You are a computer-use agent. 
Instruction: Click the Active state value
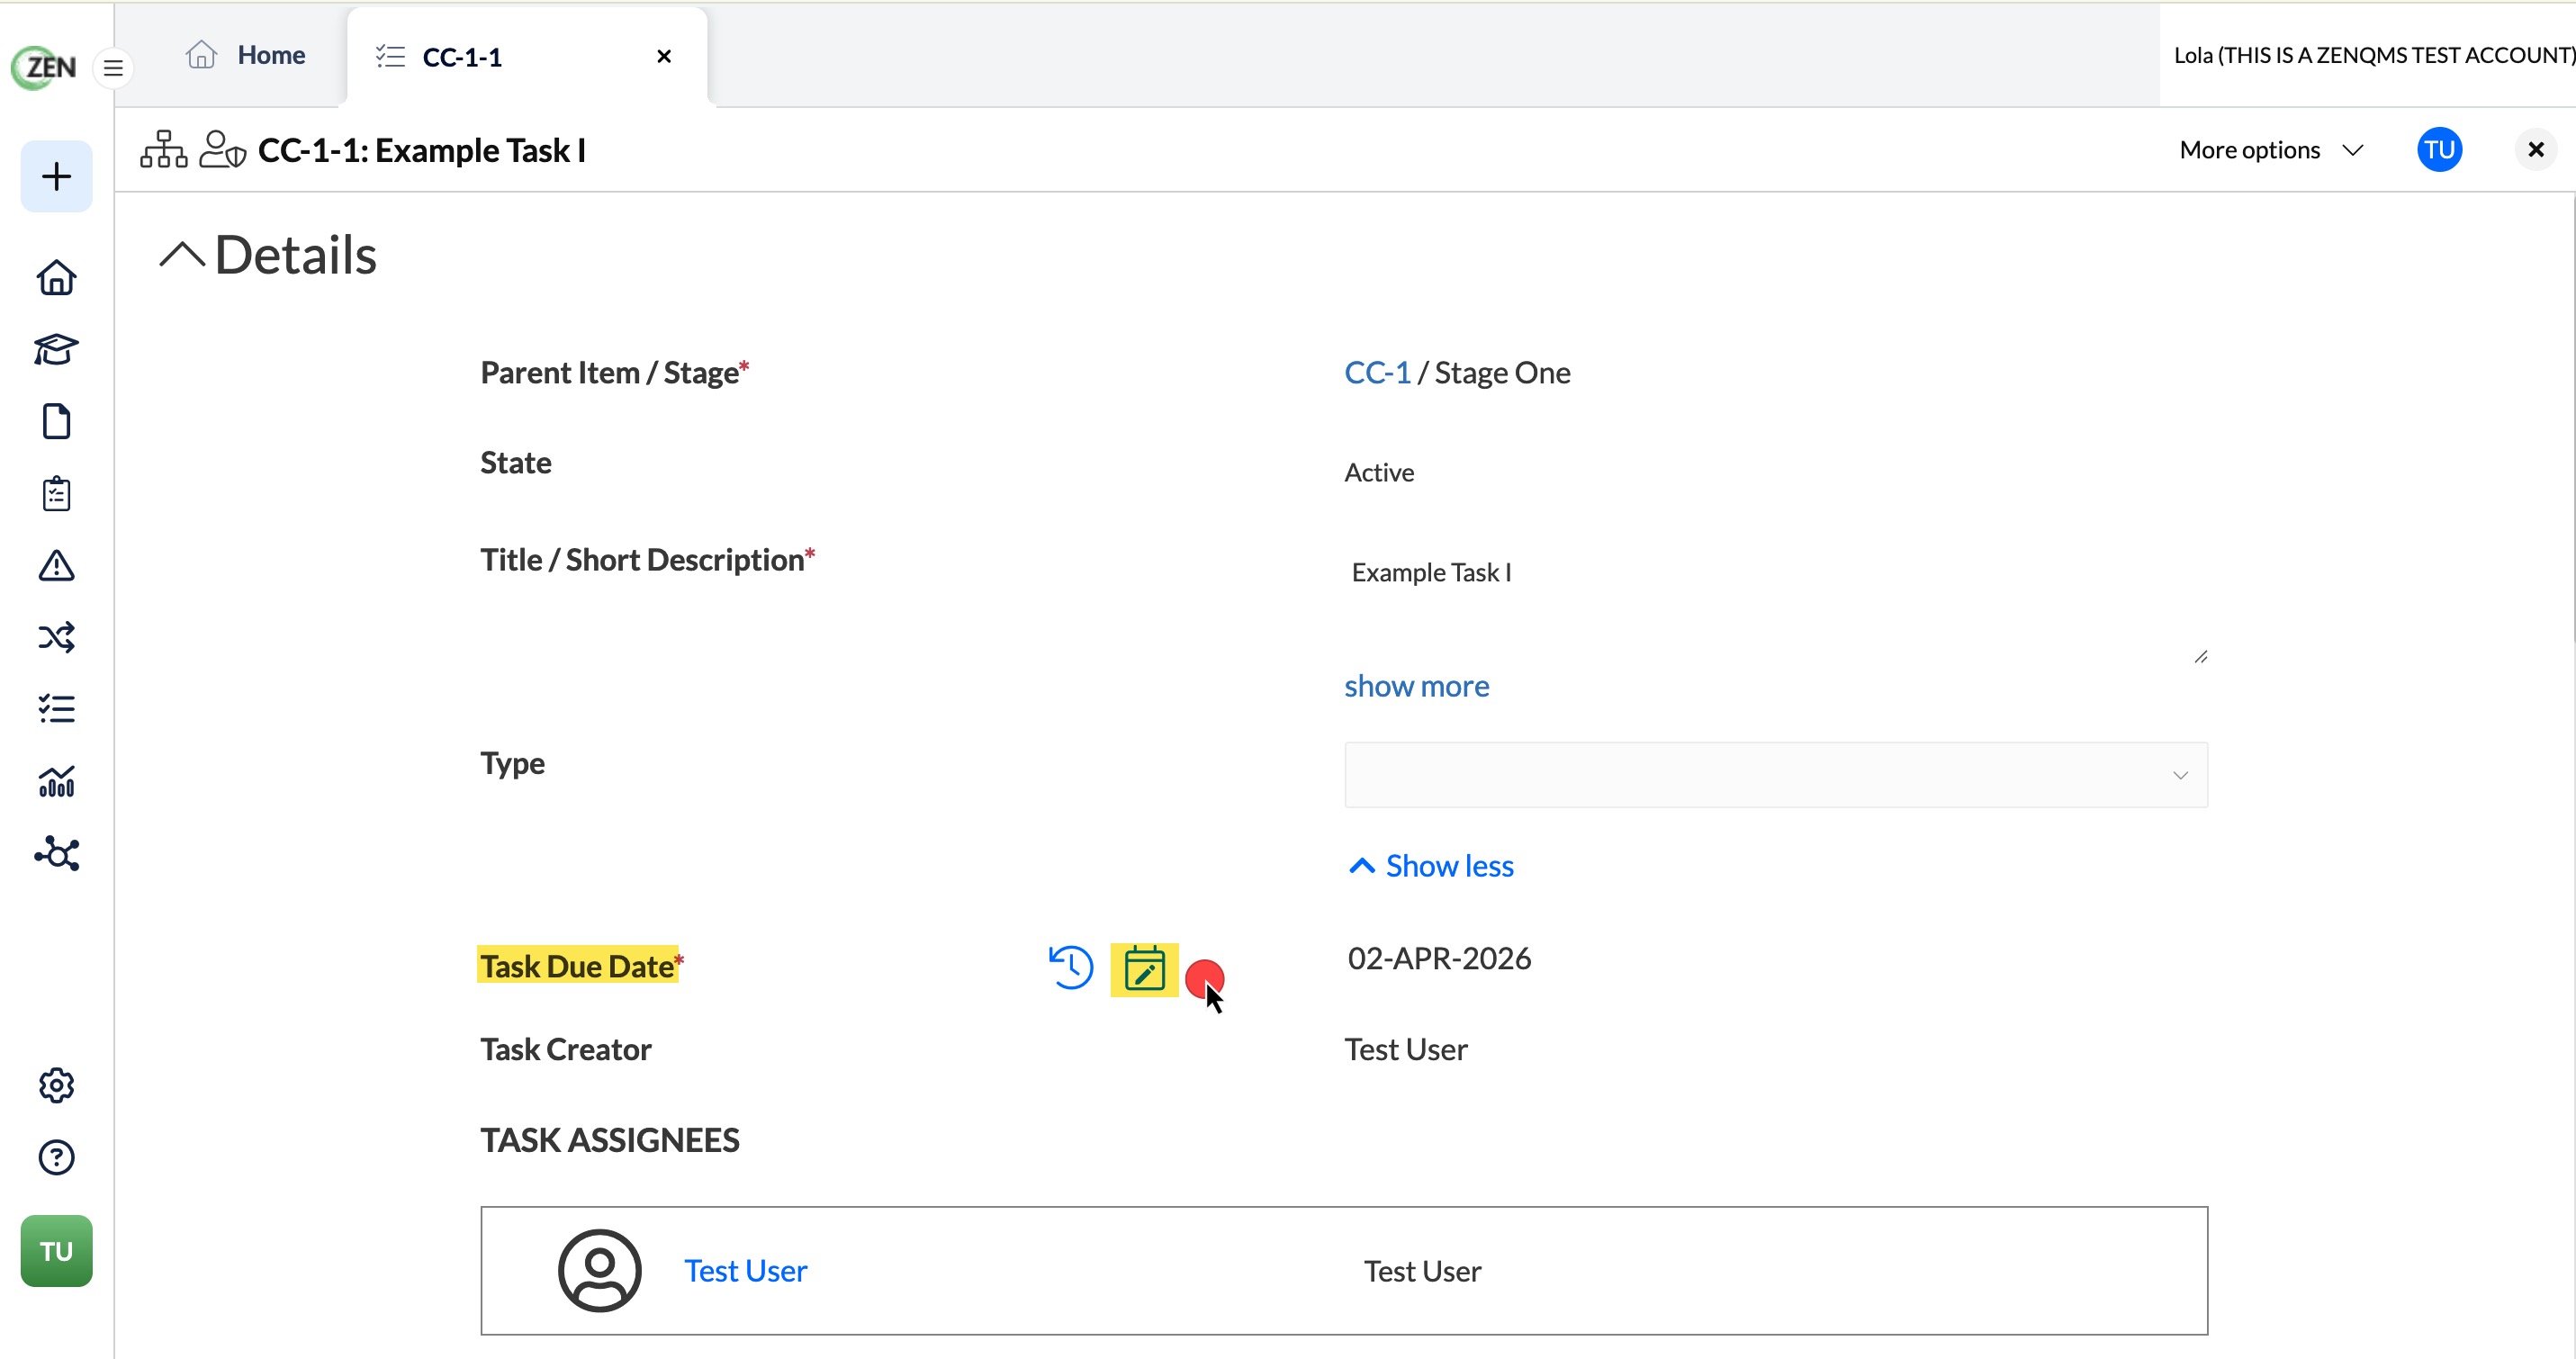pos(1379,472)
